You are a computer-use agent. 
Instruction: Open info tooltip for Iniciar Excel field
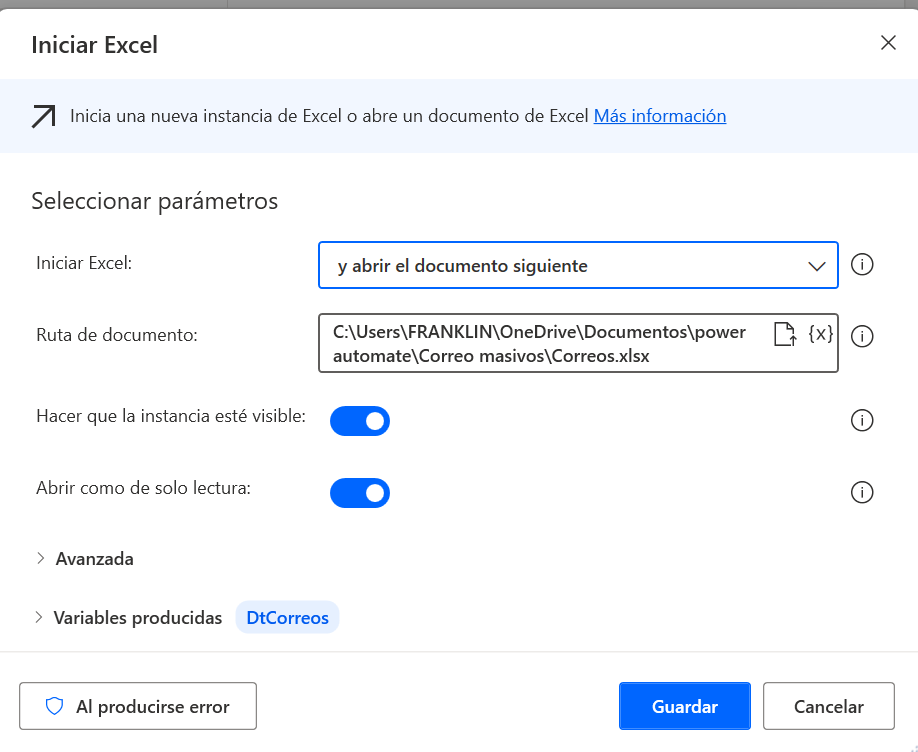tap(862, 265)
